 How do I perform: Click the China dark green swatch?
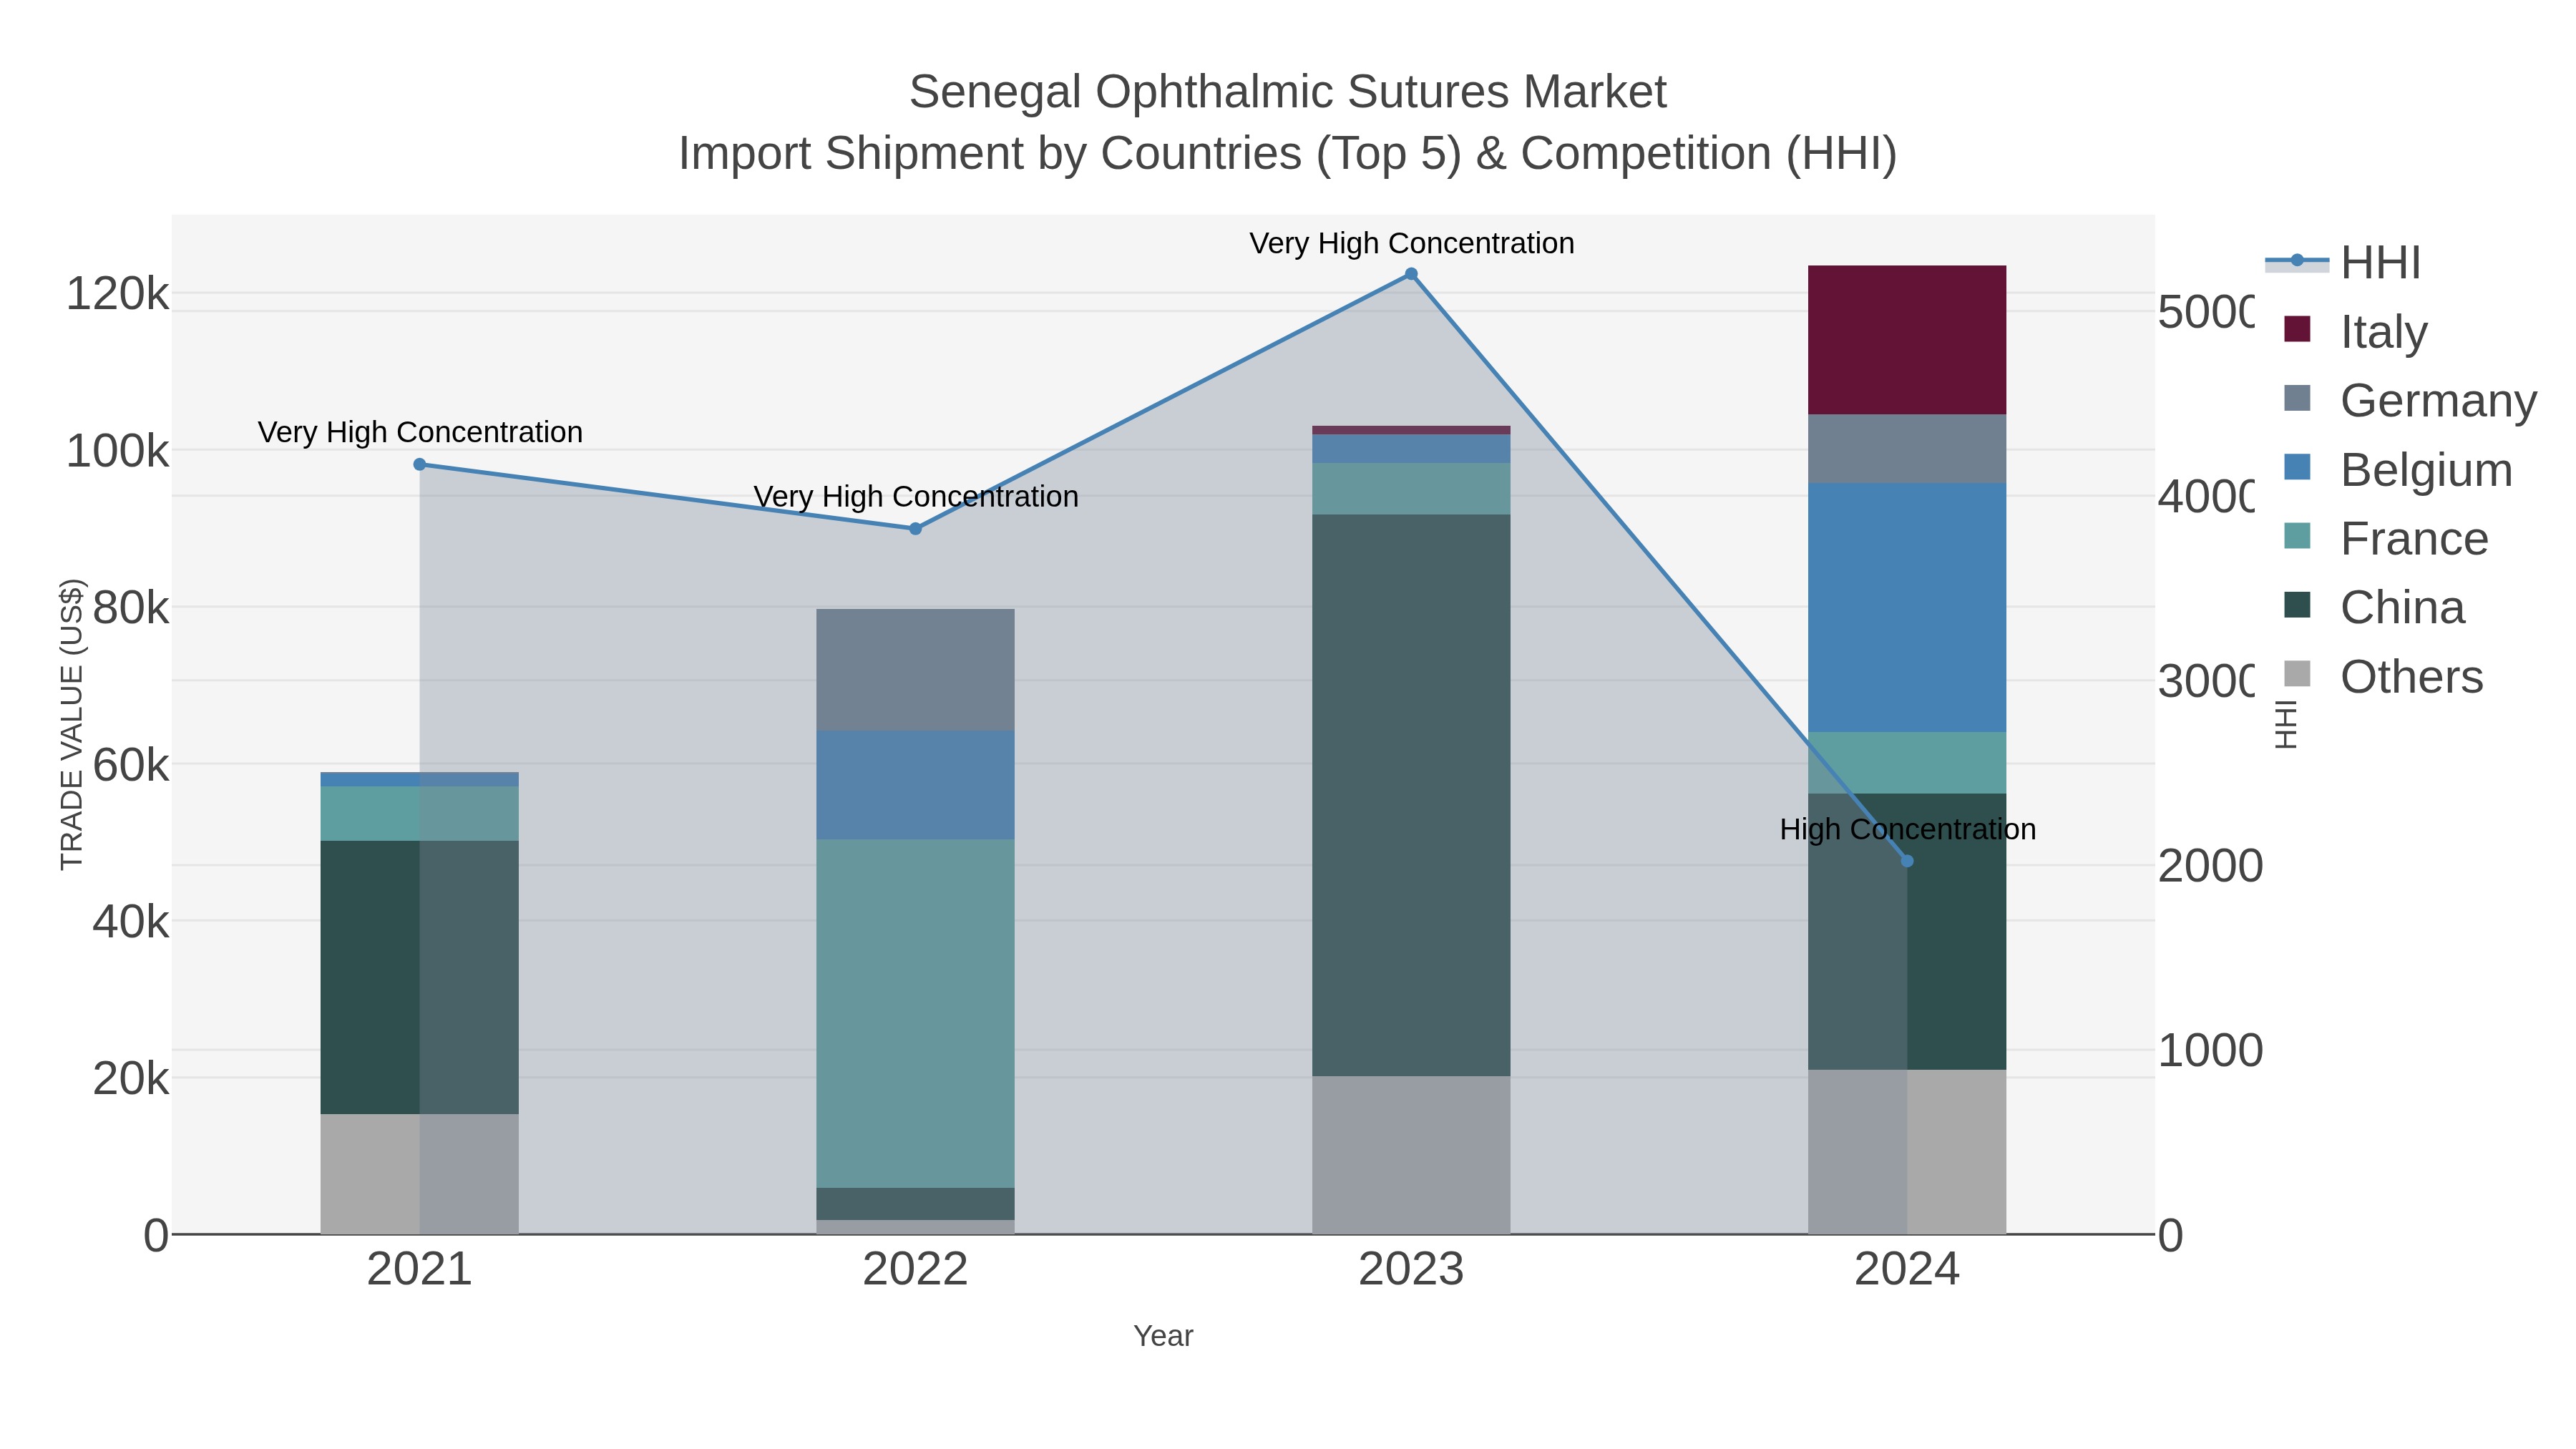pos(2297,605)
